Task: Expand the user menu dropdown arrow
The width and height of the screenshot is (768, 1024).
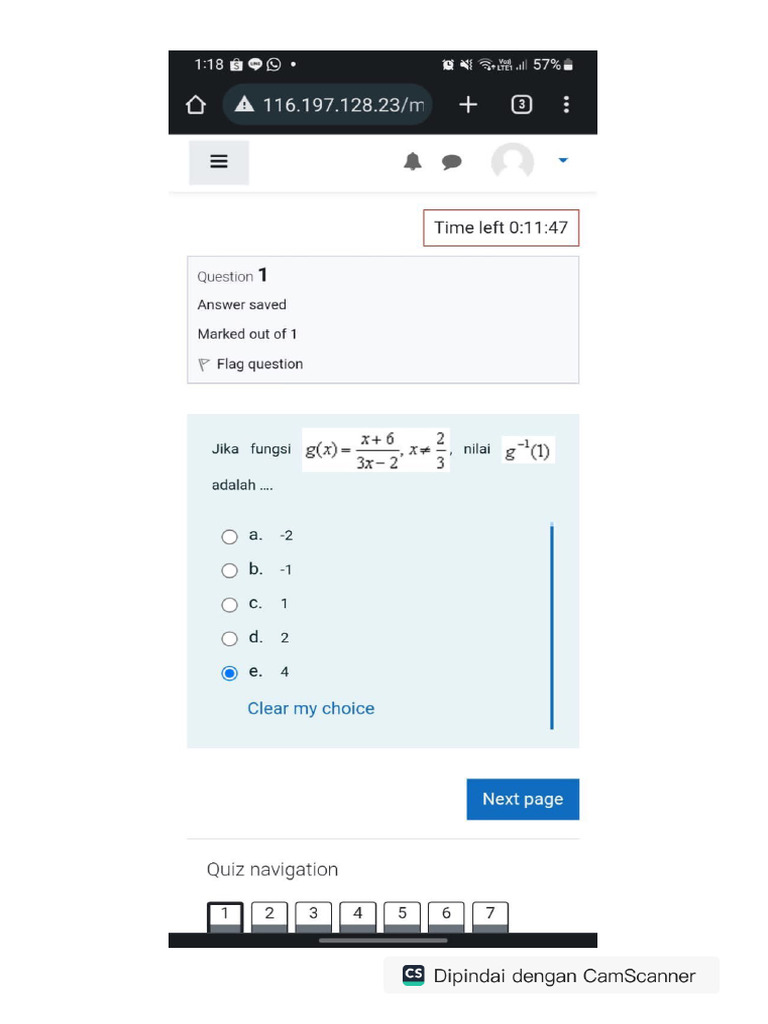Action: [x=563, y=160]
